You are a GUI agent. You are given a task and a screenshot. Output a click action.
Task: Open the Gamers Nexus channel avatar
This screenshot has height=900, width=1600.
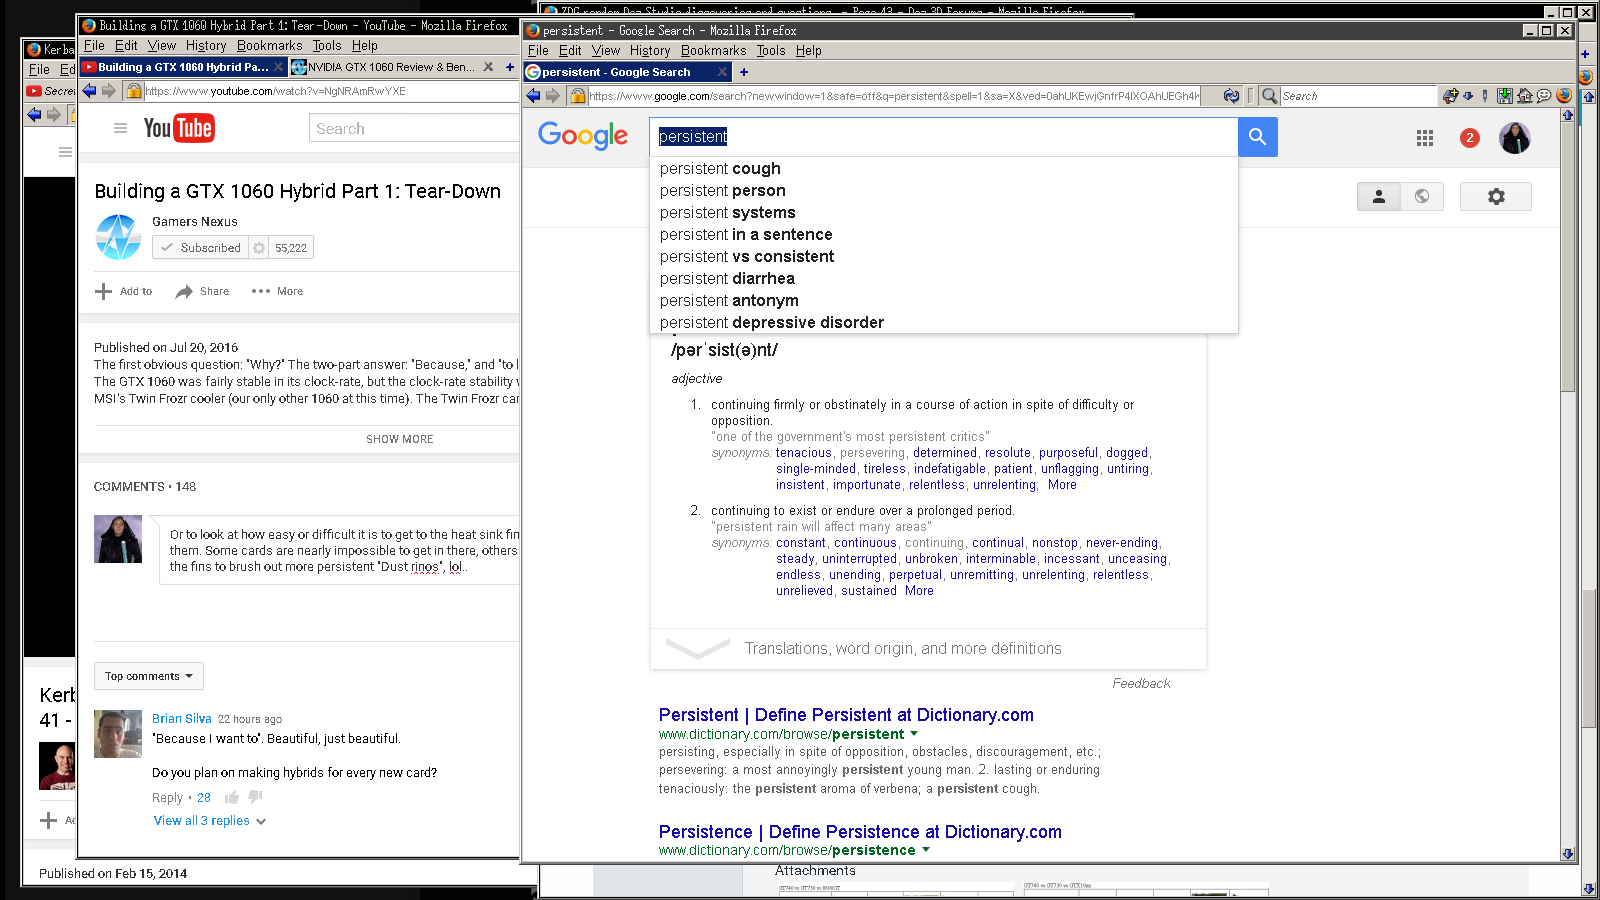118,237
